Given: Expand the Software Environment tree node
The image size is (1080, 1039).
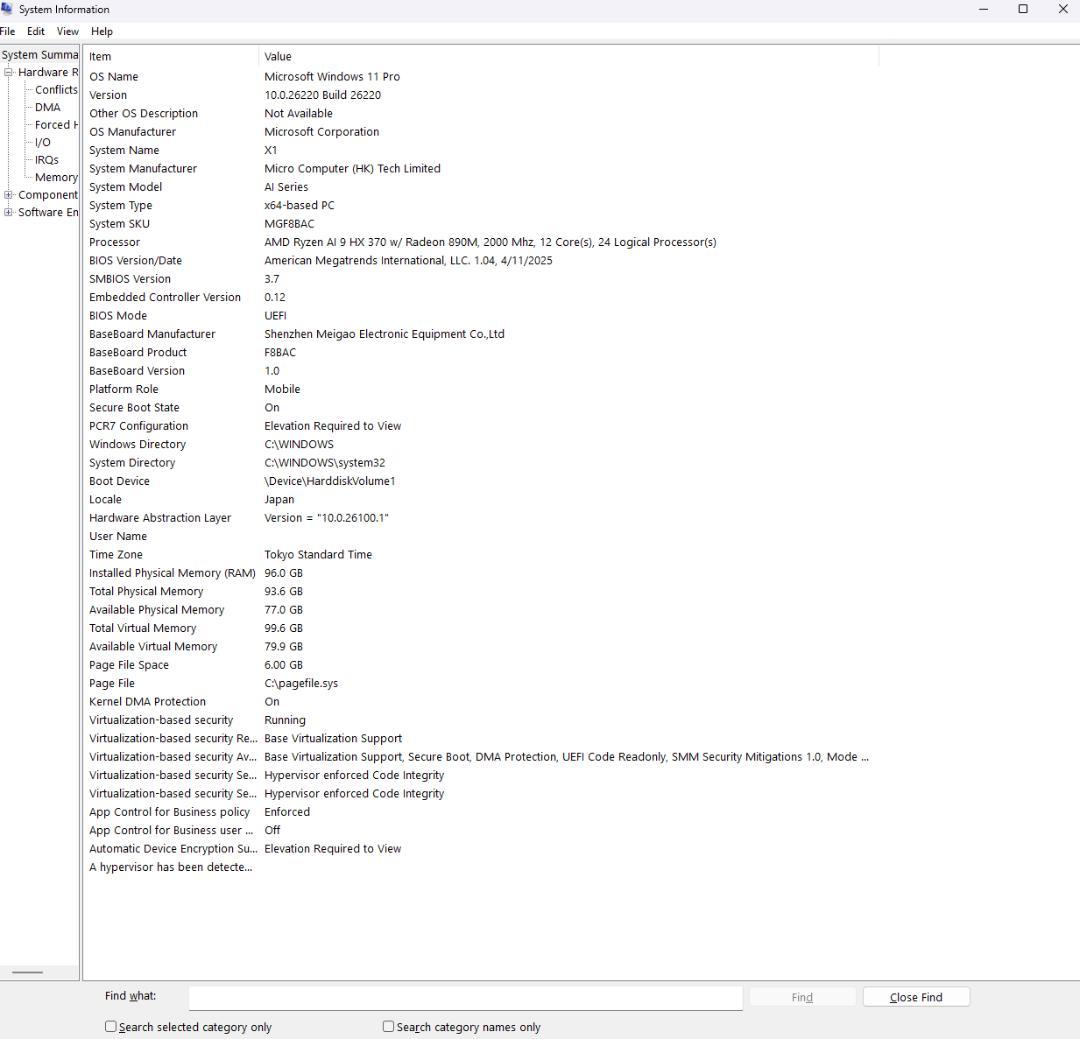Looking at the screenshot, I should tap(9, 212).
